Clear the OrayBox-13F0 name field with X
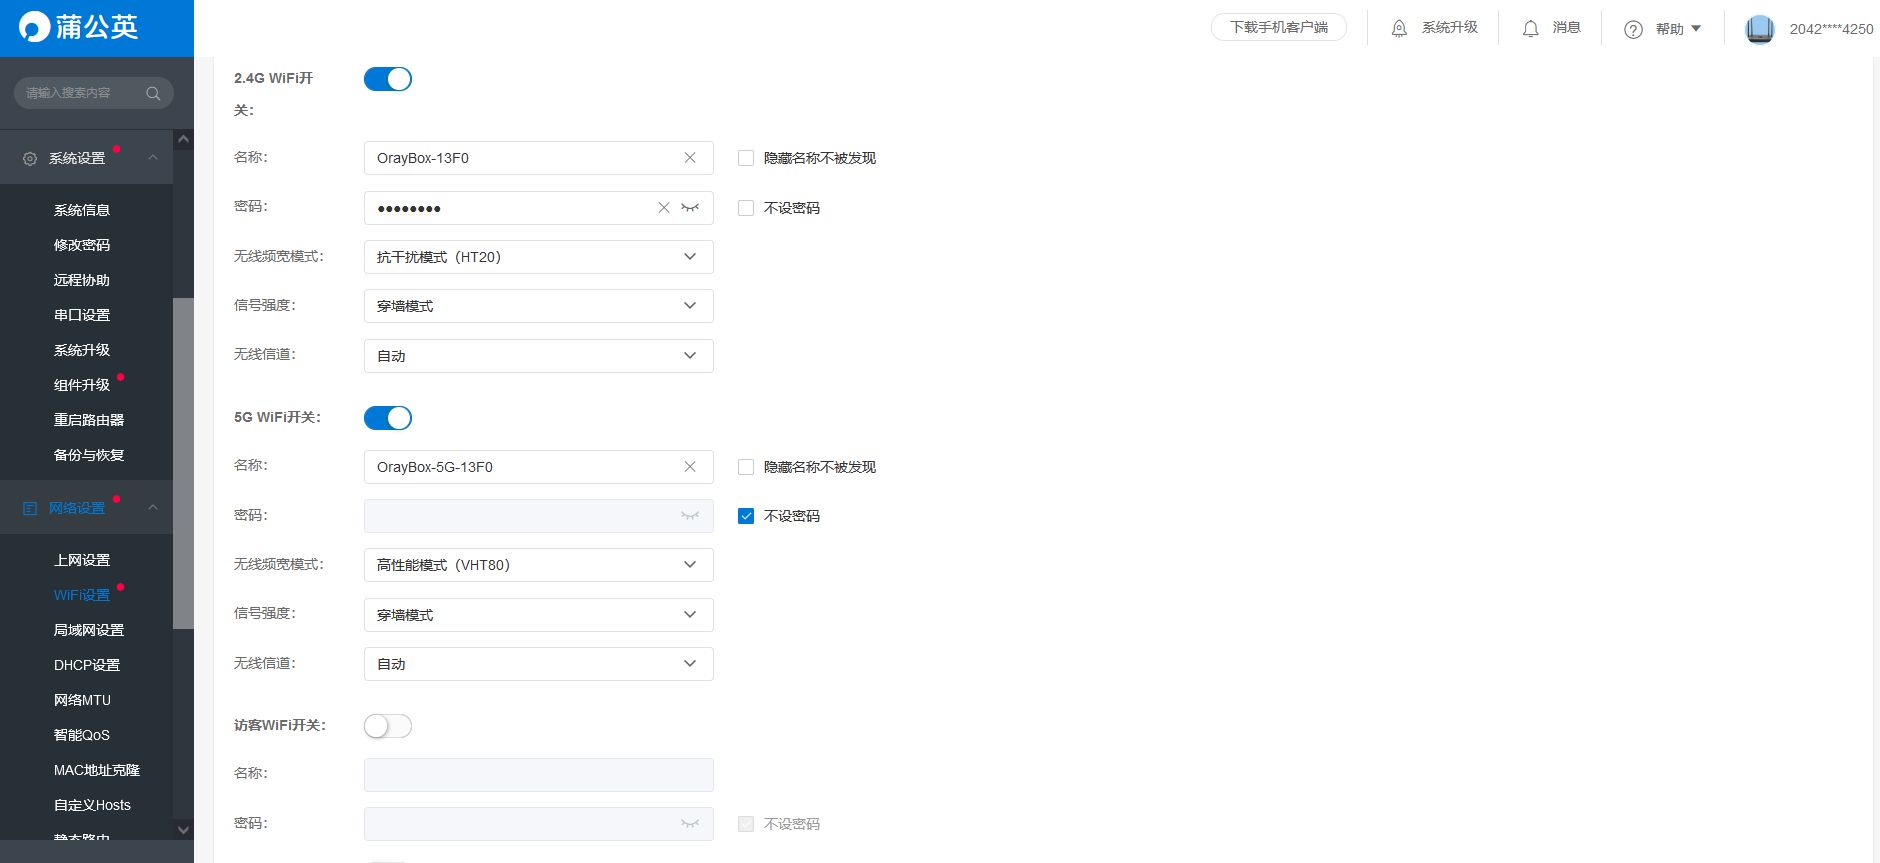 pyautogui.click(x=690, y=158)
